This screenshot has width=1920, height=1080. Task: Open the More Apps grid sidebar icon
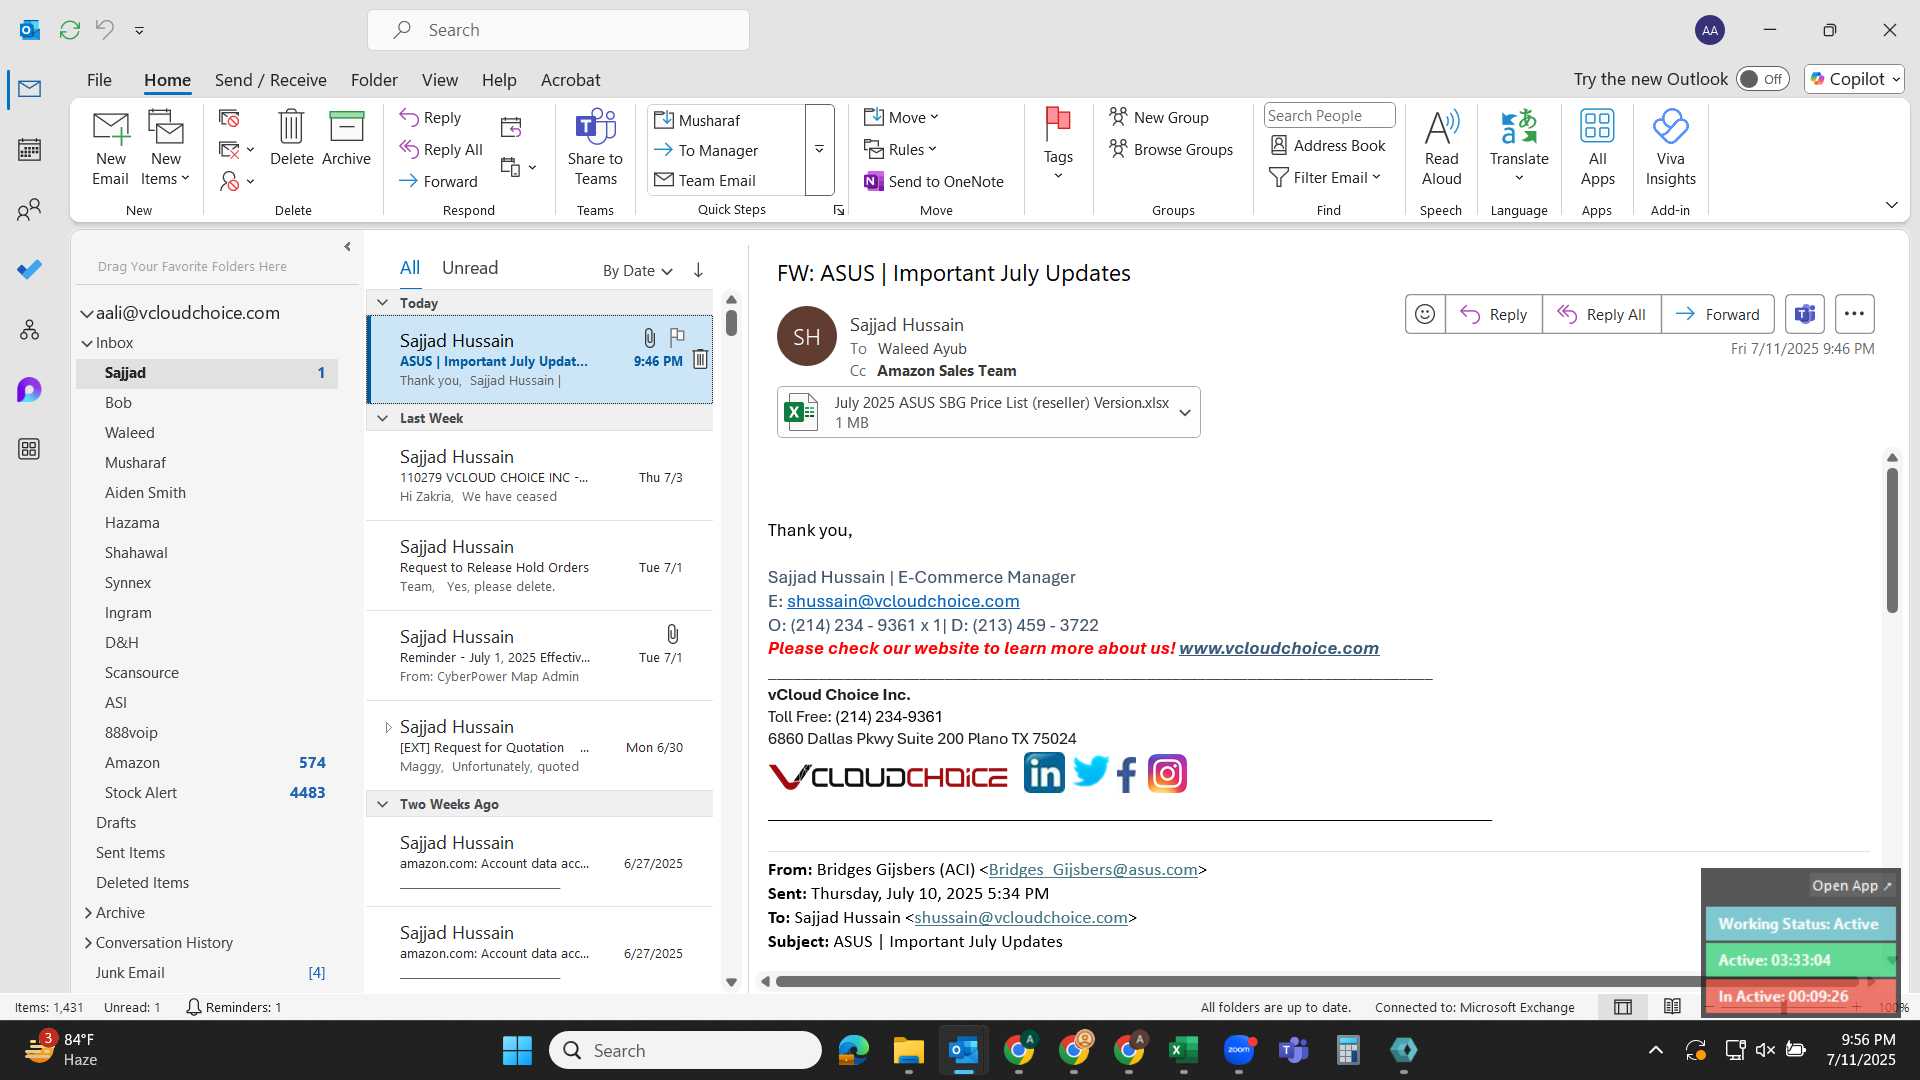pos(30,449)
